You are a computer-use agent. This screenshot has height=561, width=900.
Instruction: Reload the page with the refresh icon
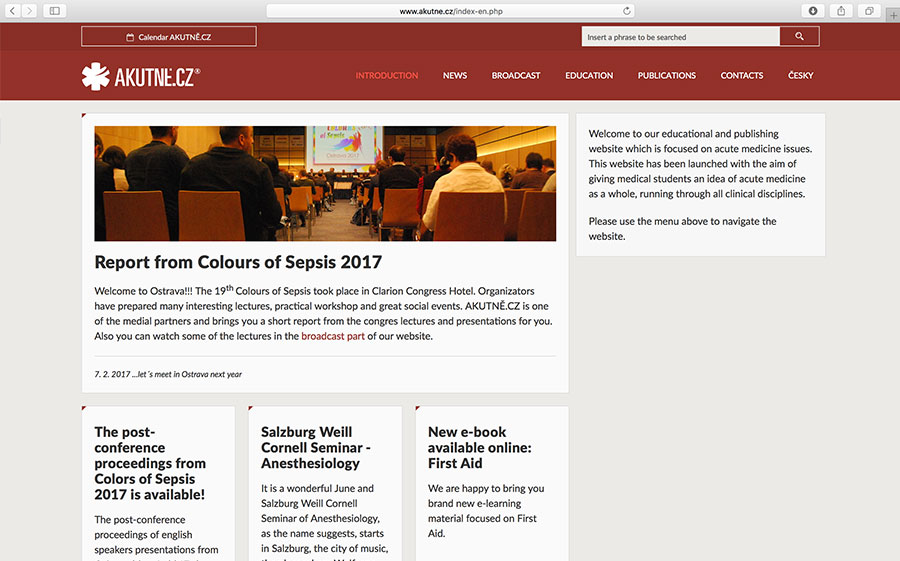(x=627, y=10)
